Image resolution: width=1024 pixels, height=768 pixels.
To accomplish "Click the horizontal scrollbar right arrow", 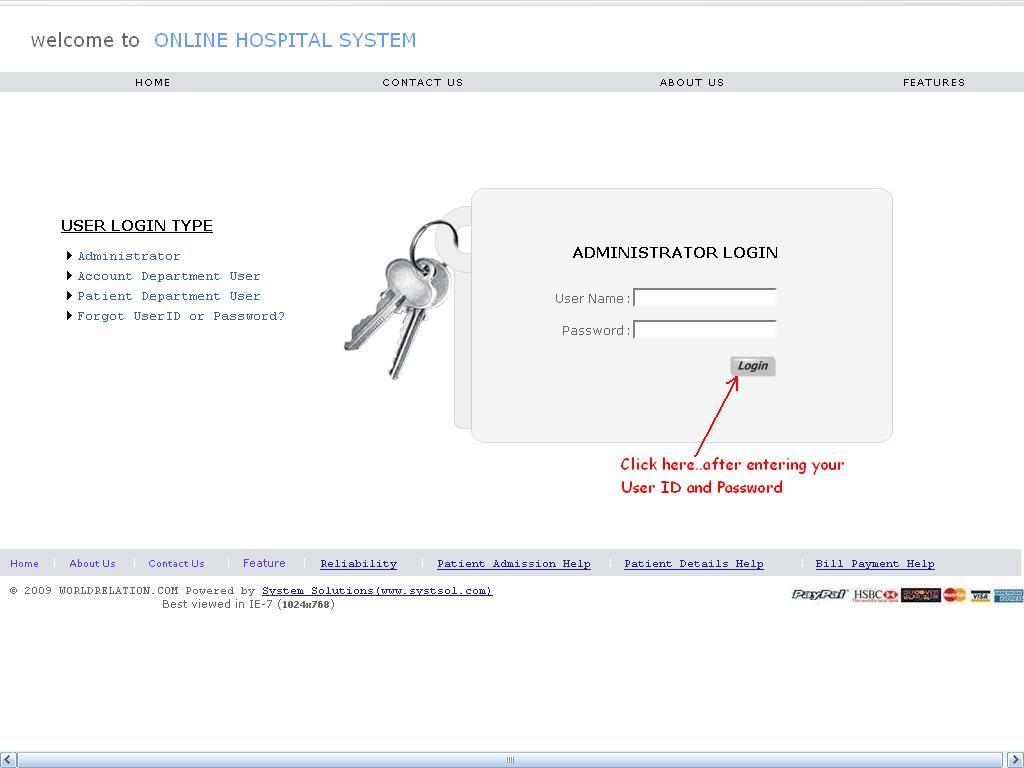I will tap(1014, 760).
